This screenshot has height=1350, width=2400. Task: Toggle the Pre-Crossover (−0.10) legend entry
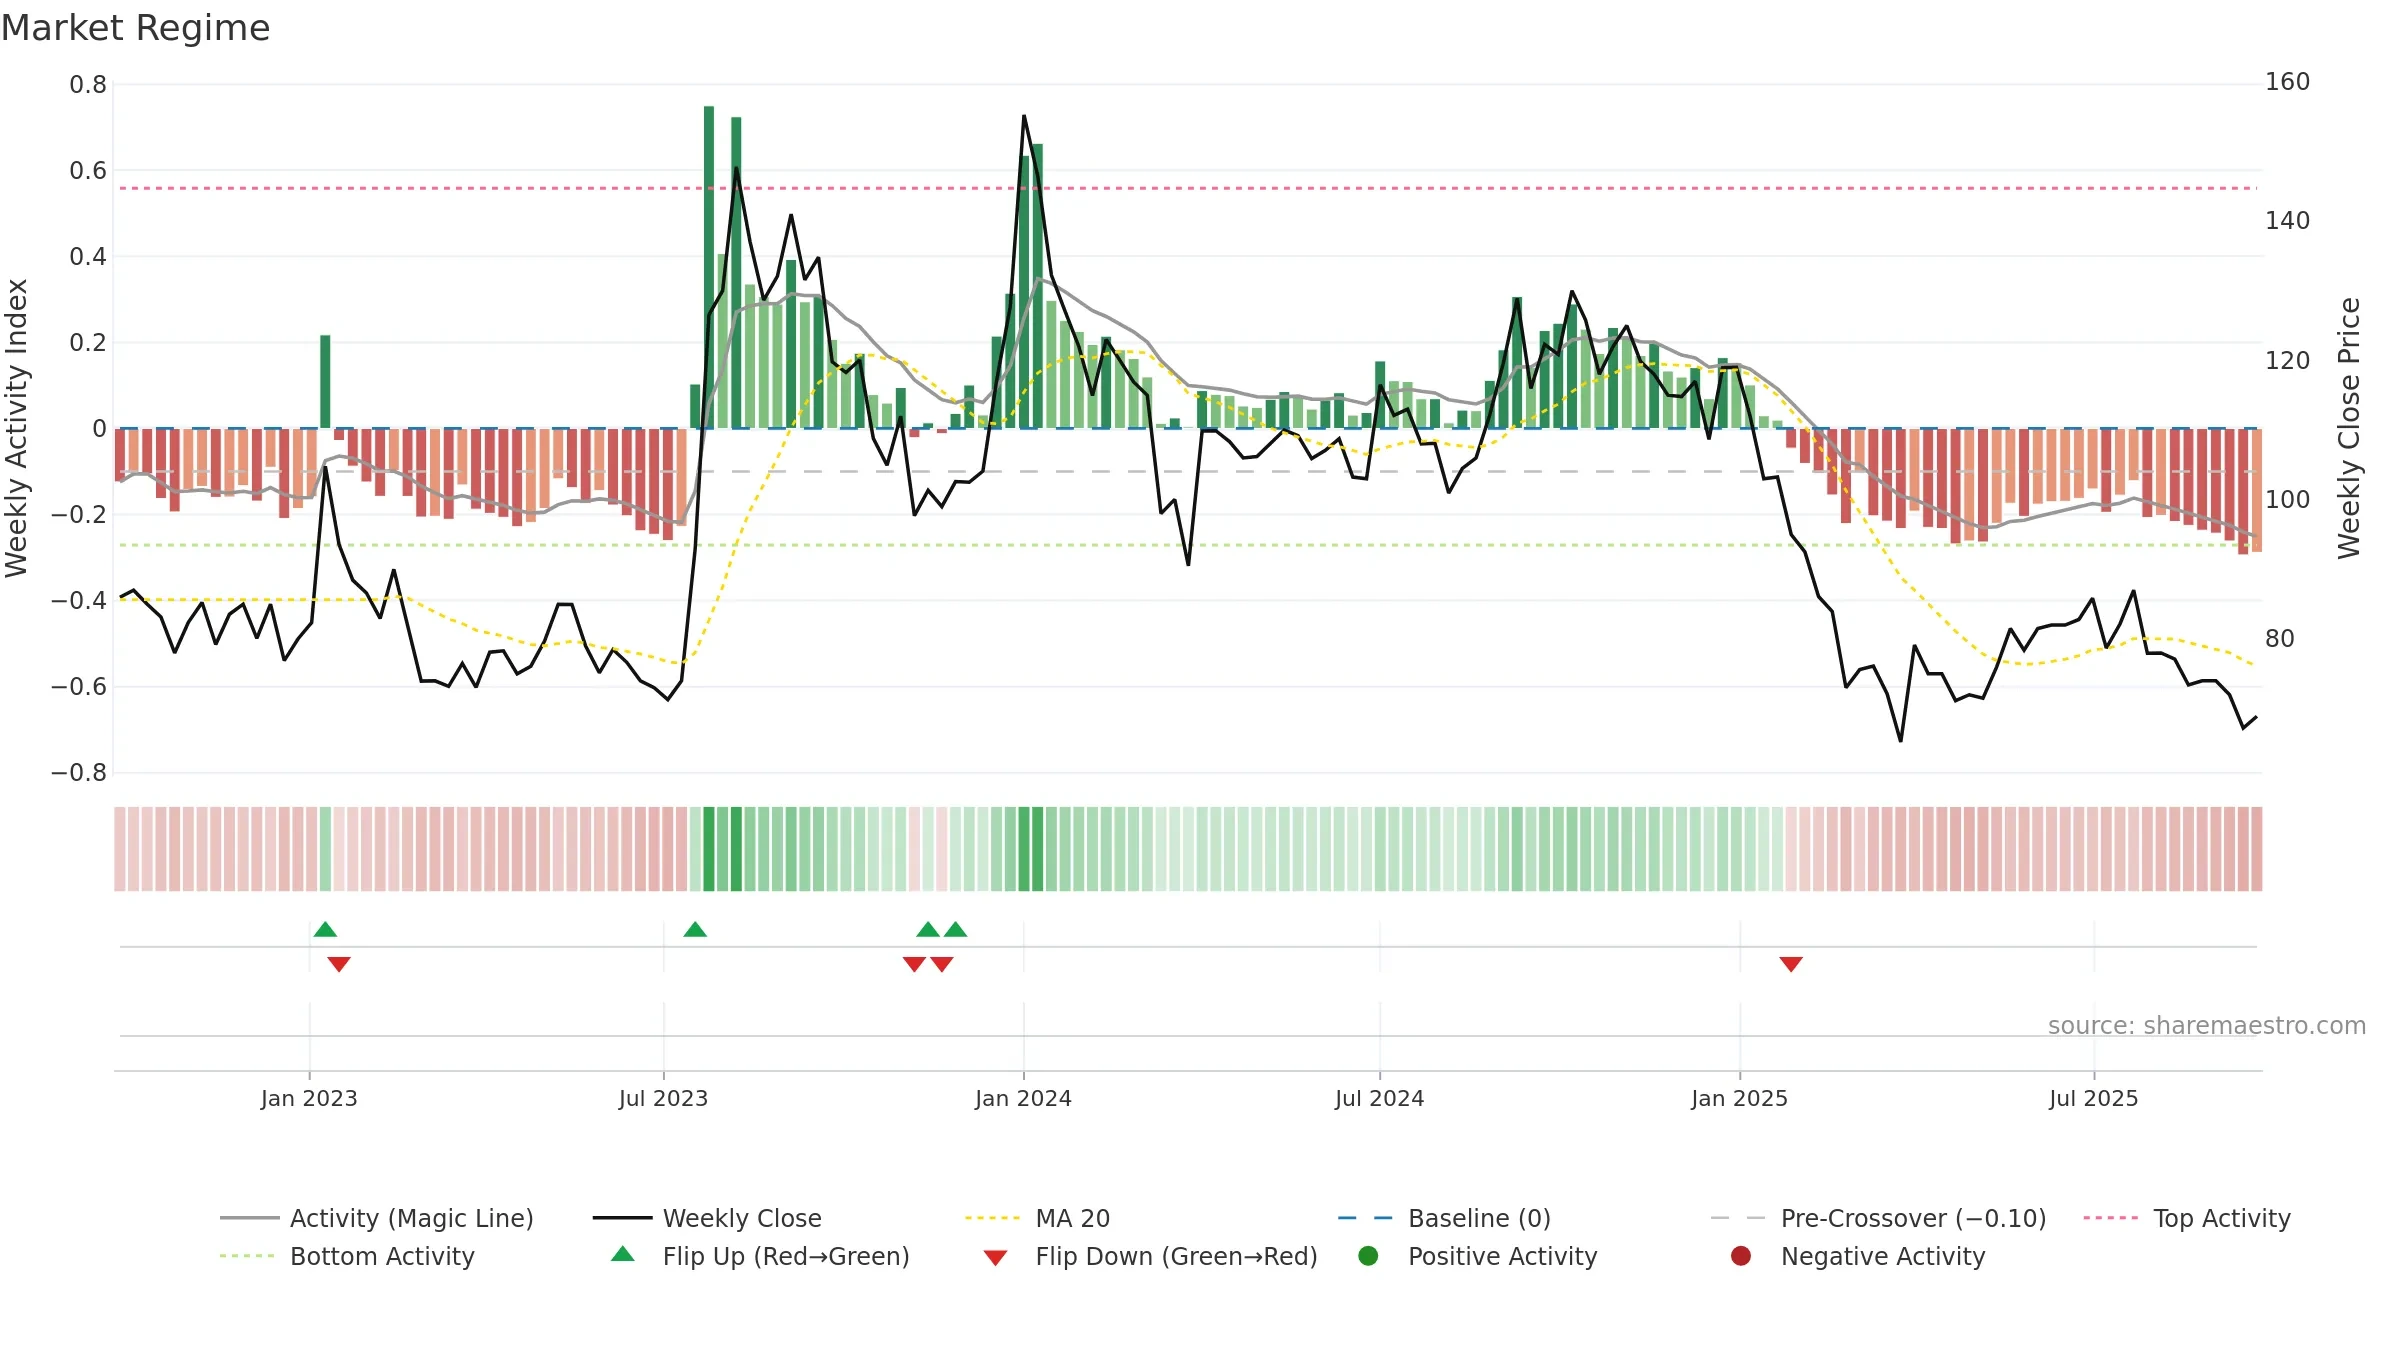tap(1878, 1218)
